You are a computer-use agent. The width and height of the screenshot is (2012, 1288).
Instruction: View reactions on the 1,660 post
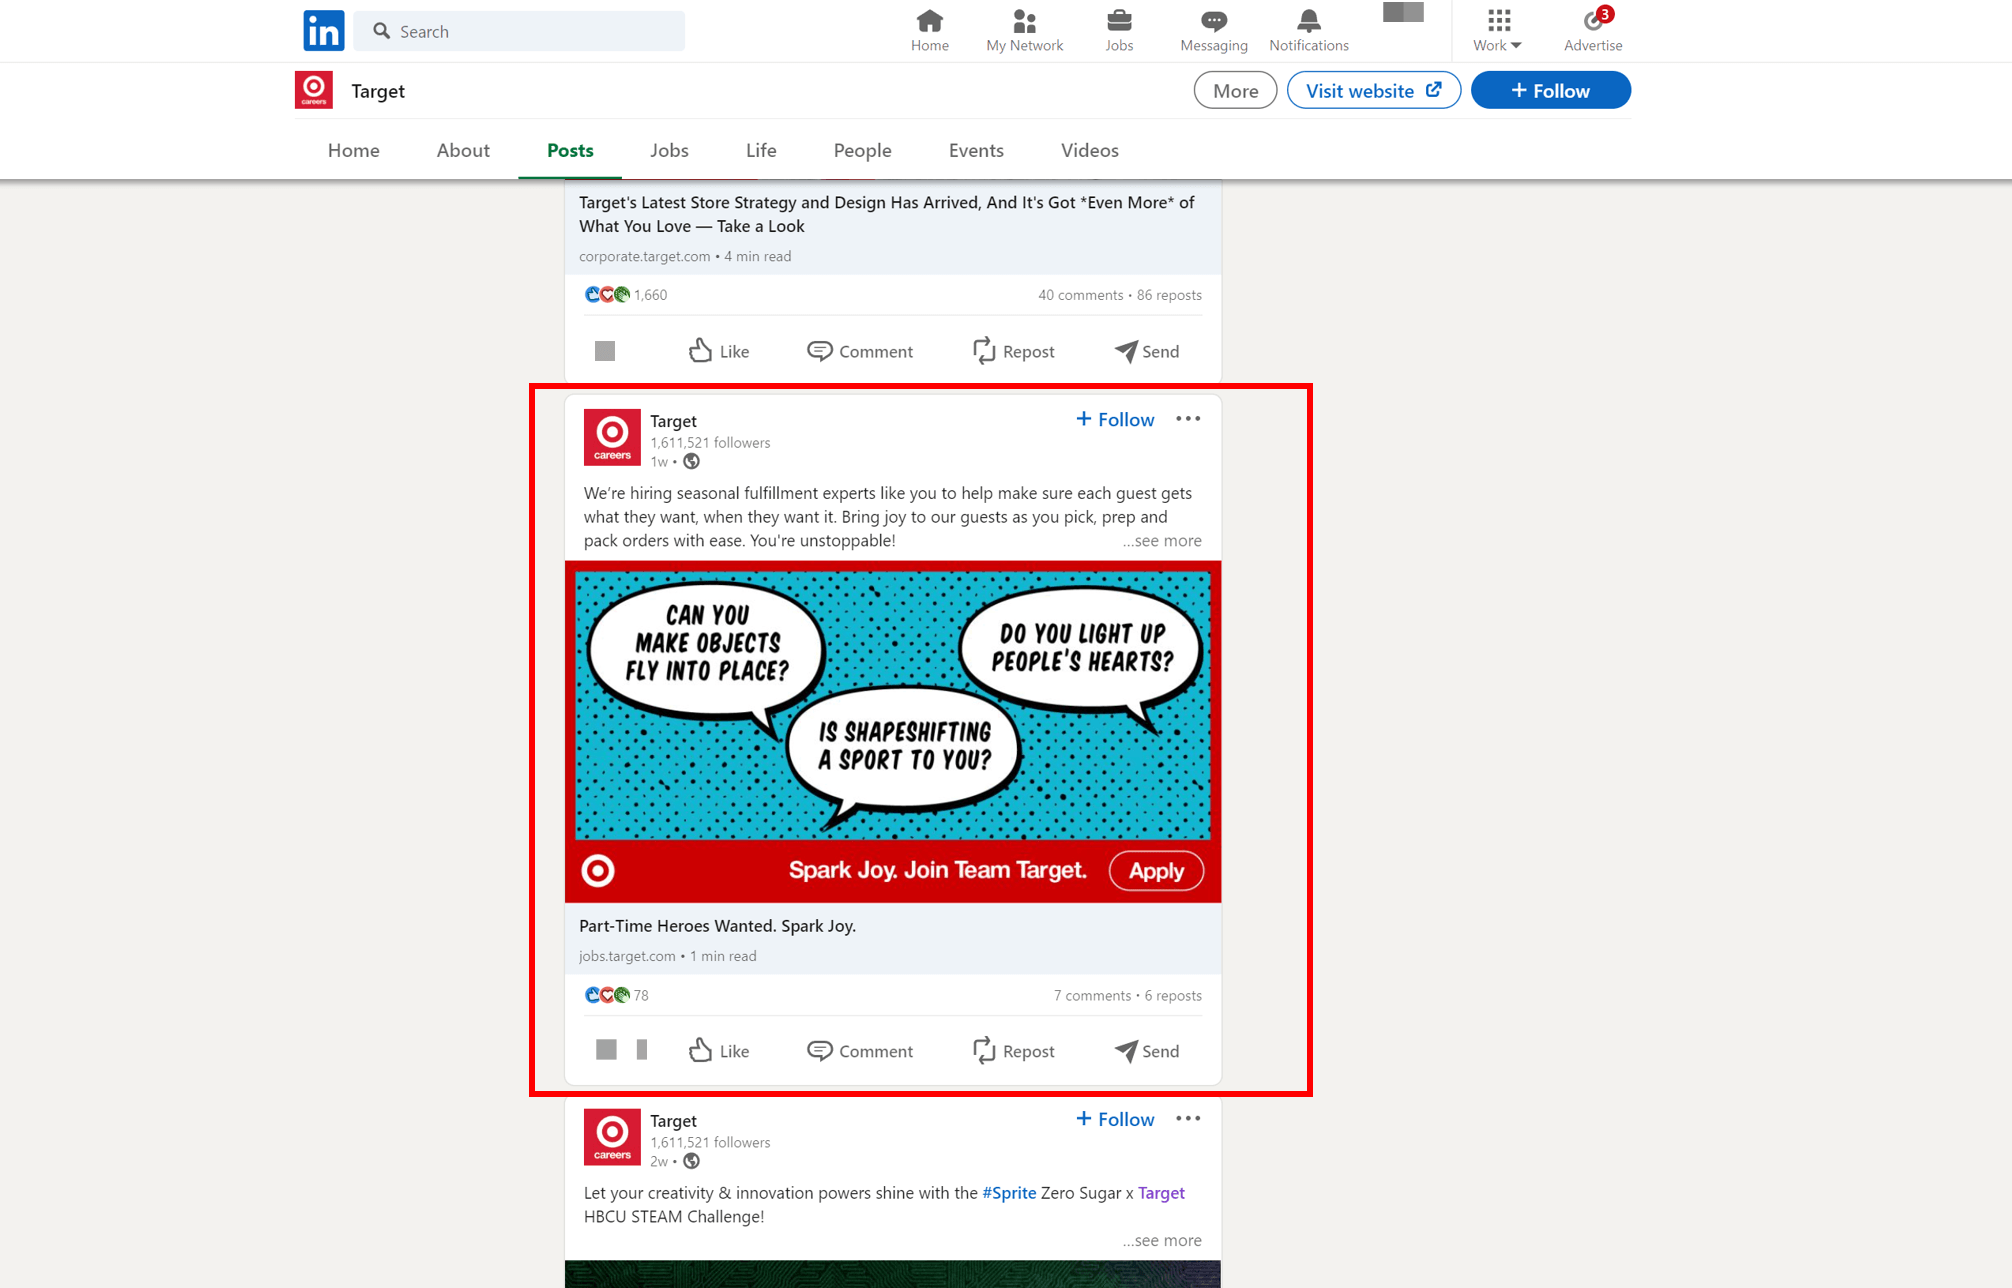tap(625, 294)
